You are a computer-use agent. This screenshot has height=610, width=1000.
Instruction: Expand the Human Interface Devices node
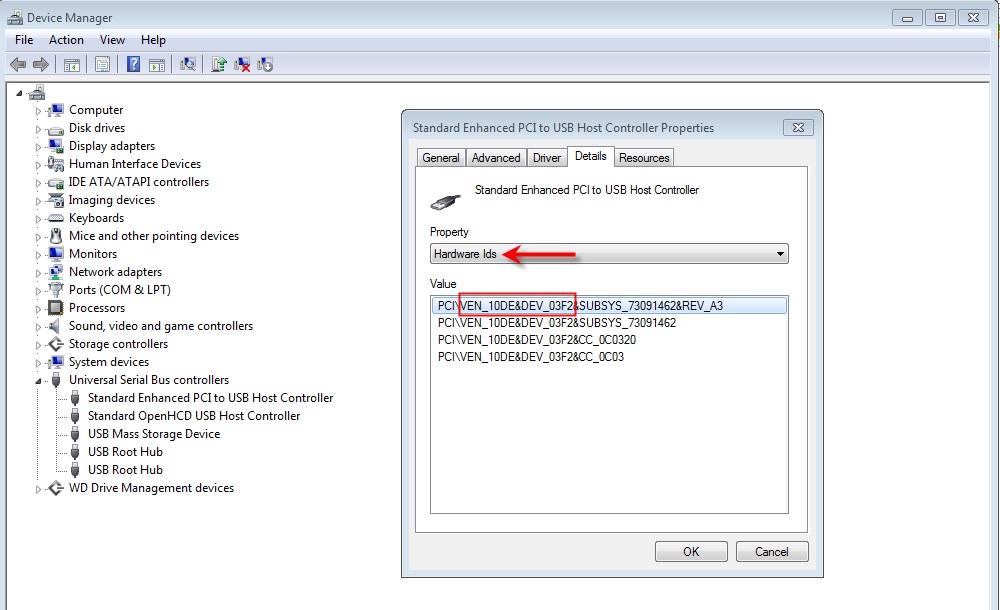[38, 165]
